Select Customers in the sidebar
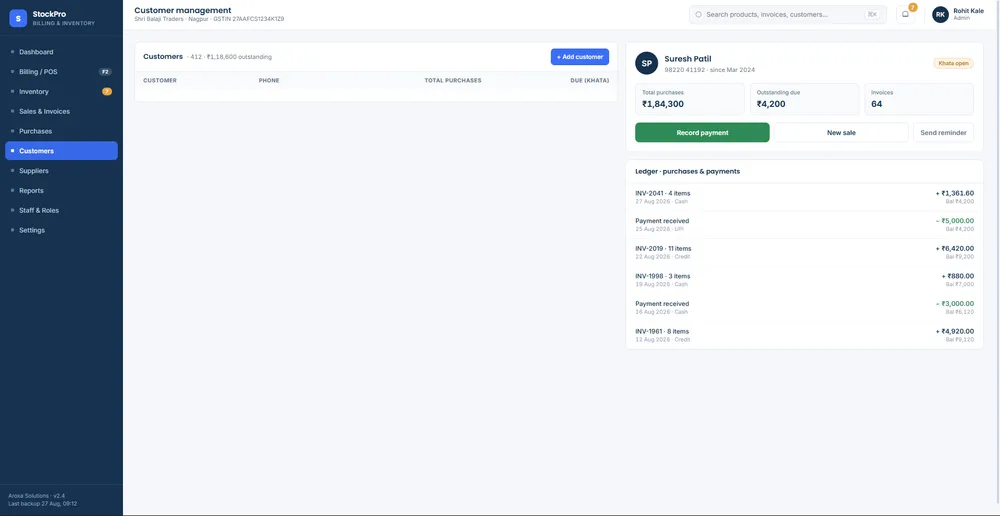Screen dimensions: 1000x516 (61, 151)
